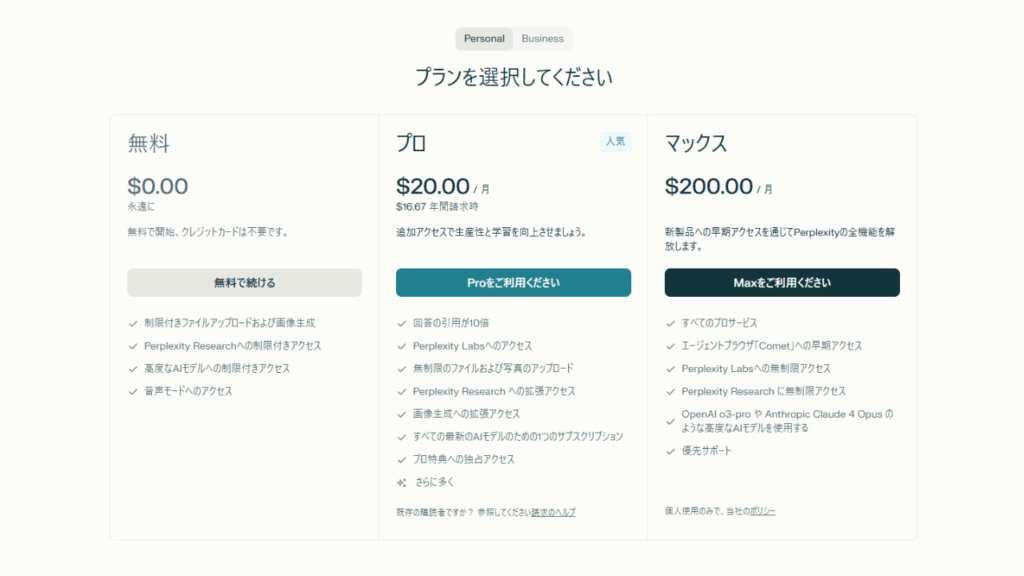Click the プロ plan heading
The image size is (1024, 576).
pos(411,144)
